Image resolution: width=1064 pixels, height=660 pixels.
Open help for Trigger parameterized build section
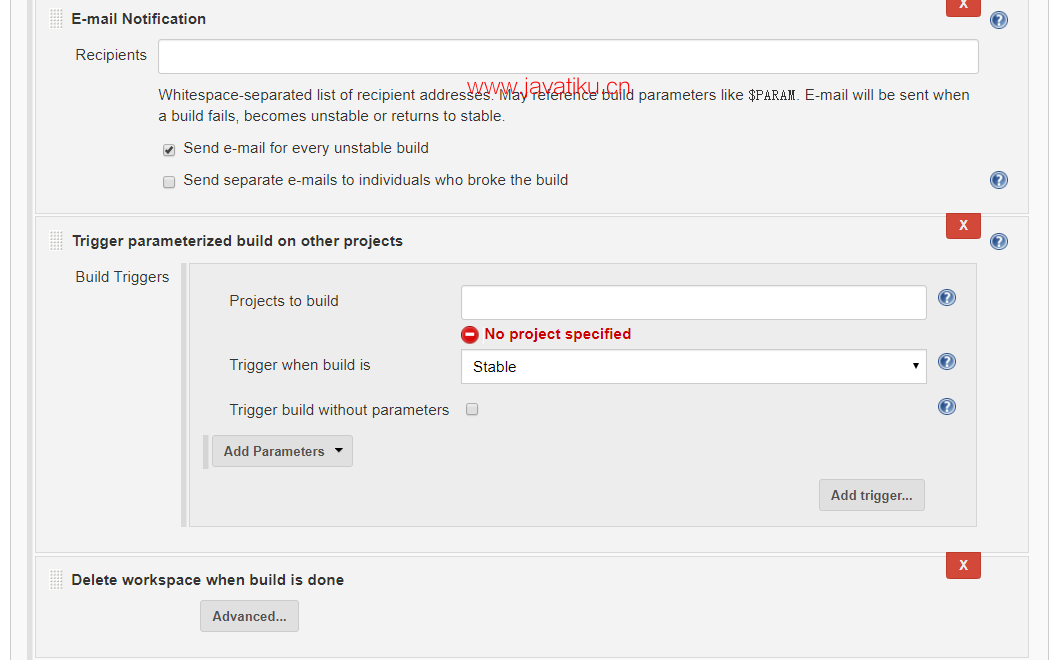(998, 241)
